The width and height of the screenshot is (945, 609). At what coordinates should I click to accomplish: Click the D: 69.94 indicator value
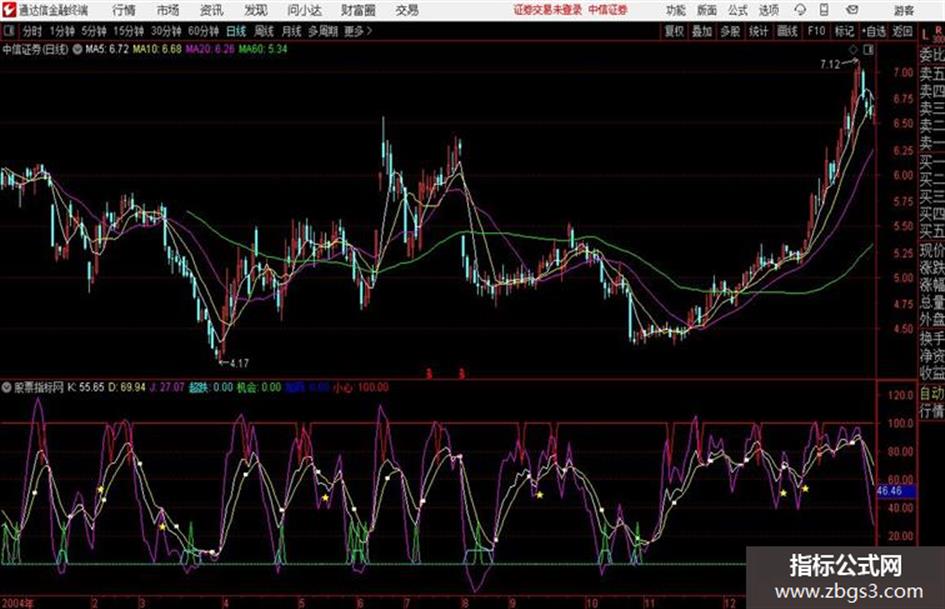tap(127, 387)
